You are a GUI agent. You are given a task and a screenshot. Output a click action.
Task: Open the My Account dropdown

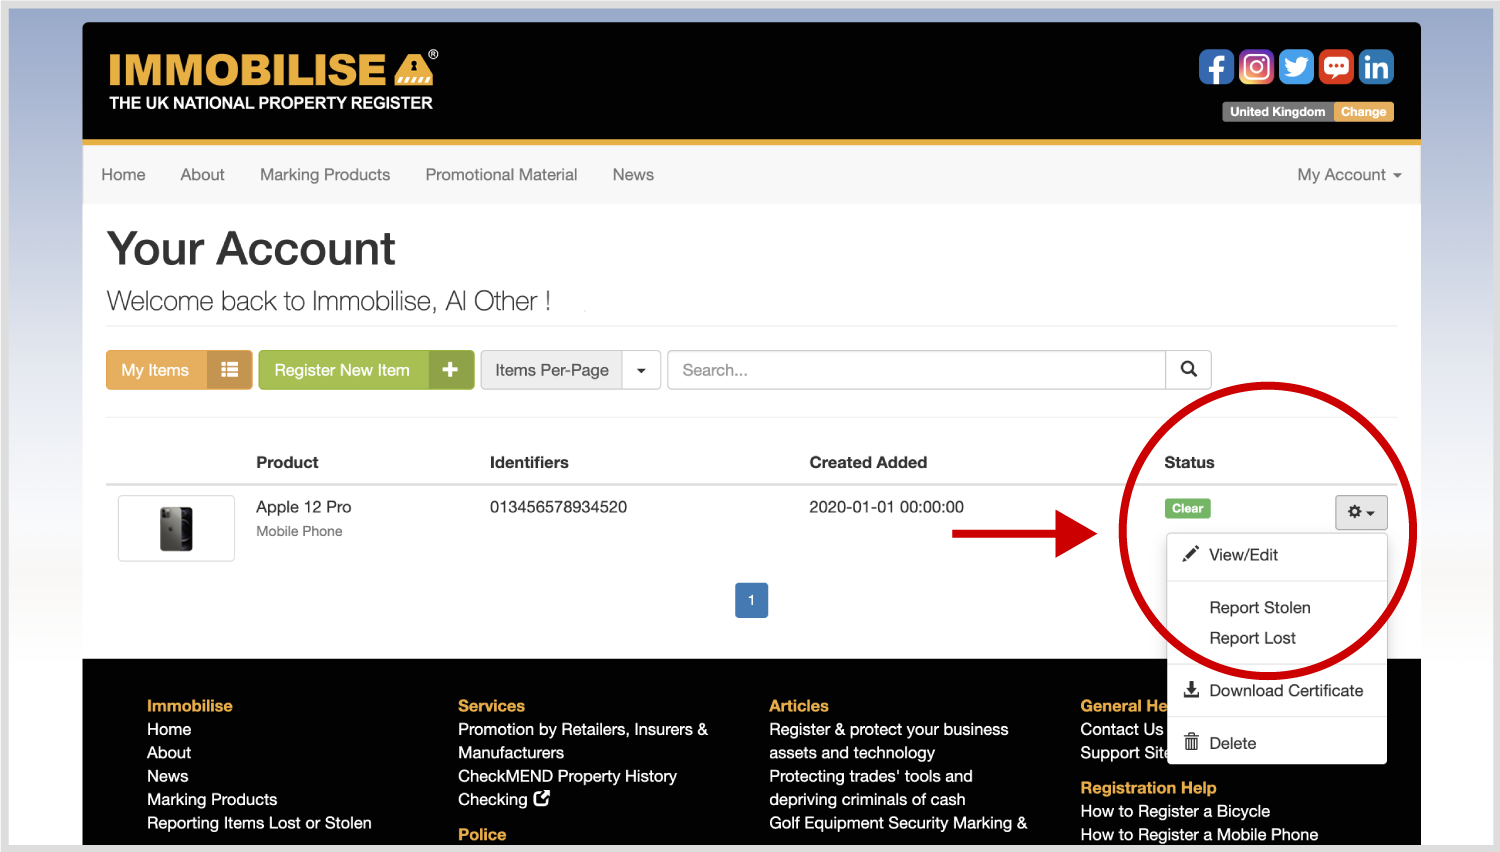(x=1349, y=175)
